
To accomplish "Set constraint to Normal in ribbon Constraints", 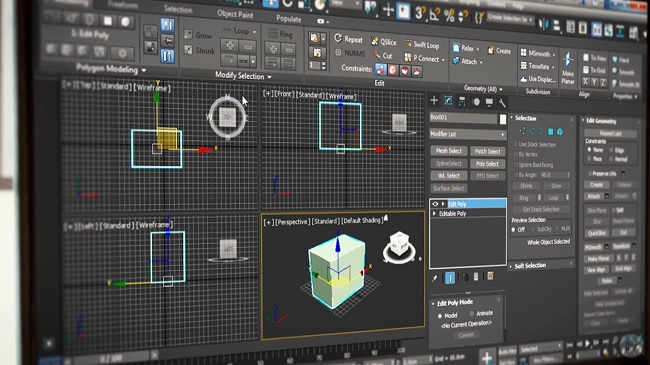I will coord(417,72).
